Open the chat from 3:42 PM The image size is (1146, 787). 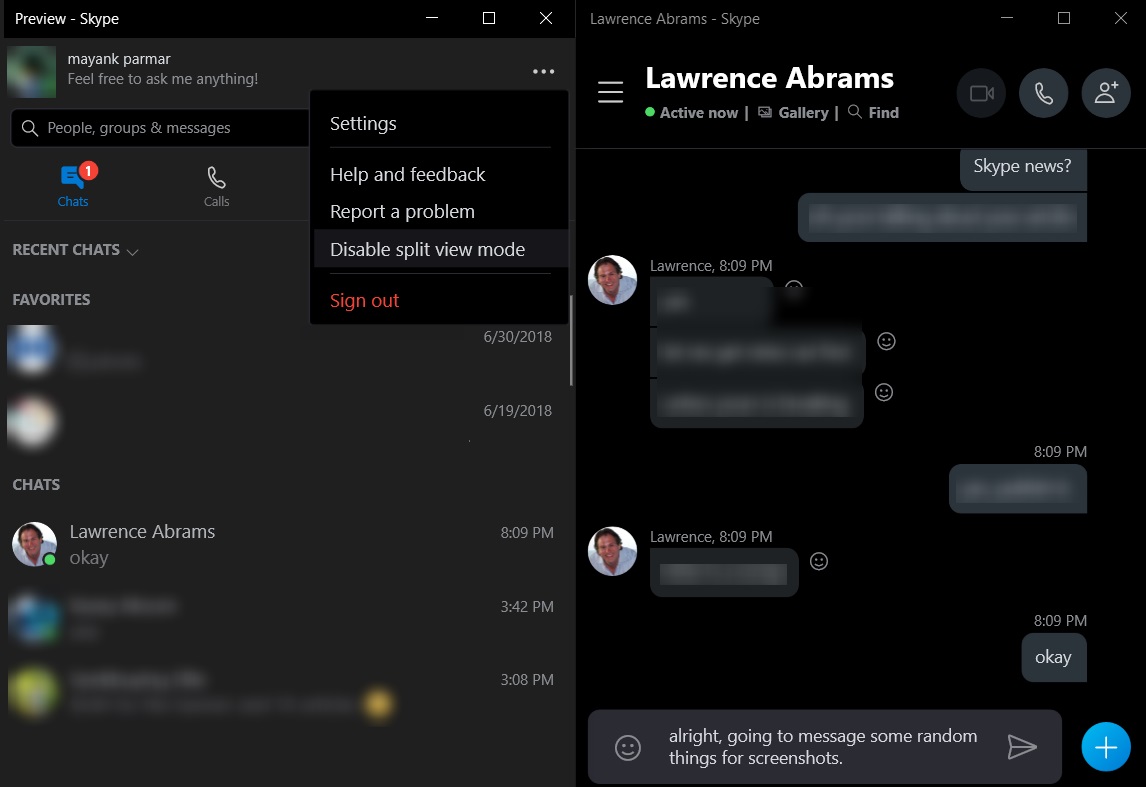coord(285,618)
